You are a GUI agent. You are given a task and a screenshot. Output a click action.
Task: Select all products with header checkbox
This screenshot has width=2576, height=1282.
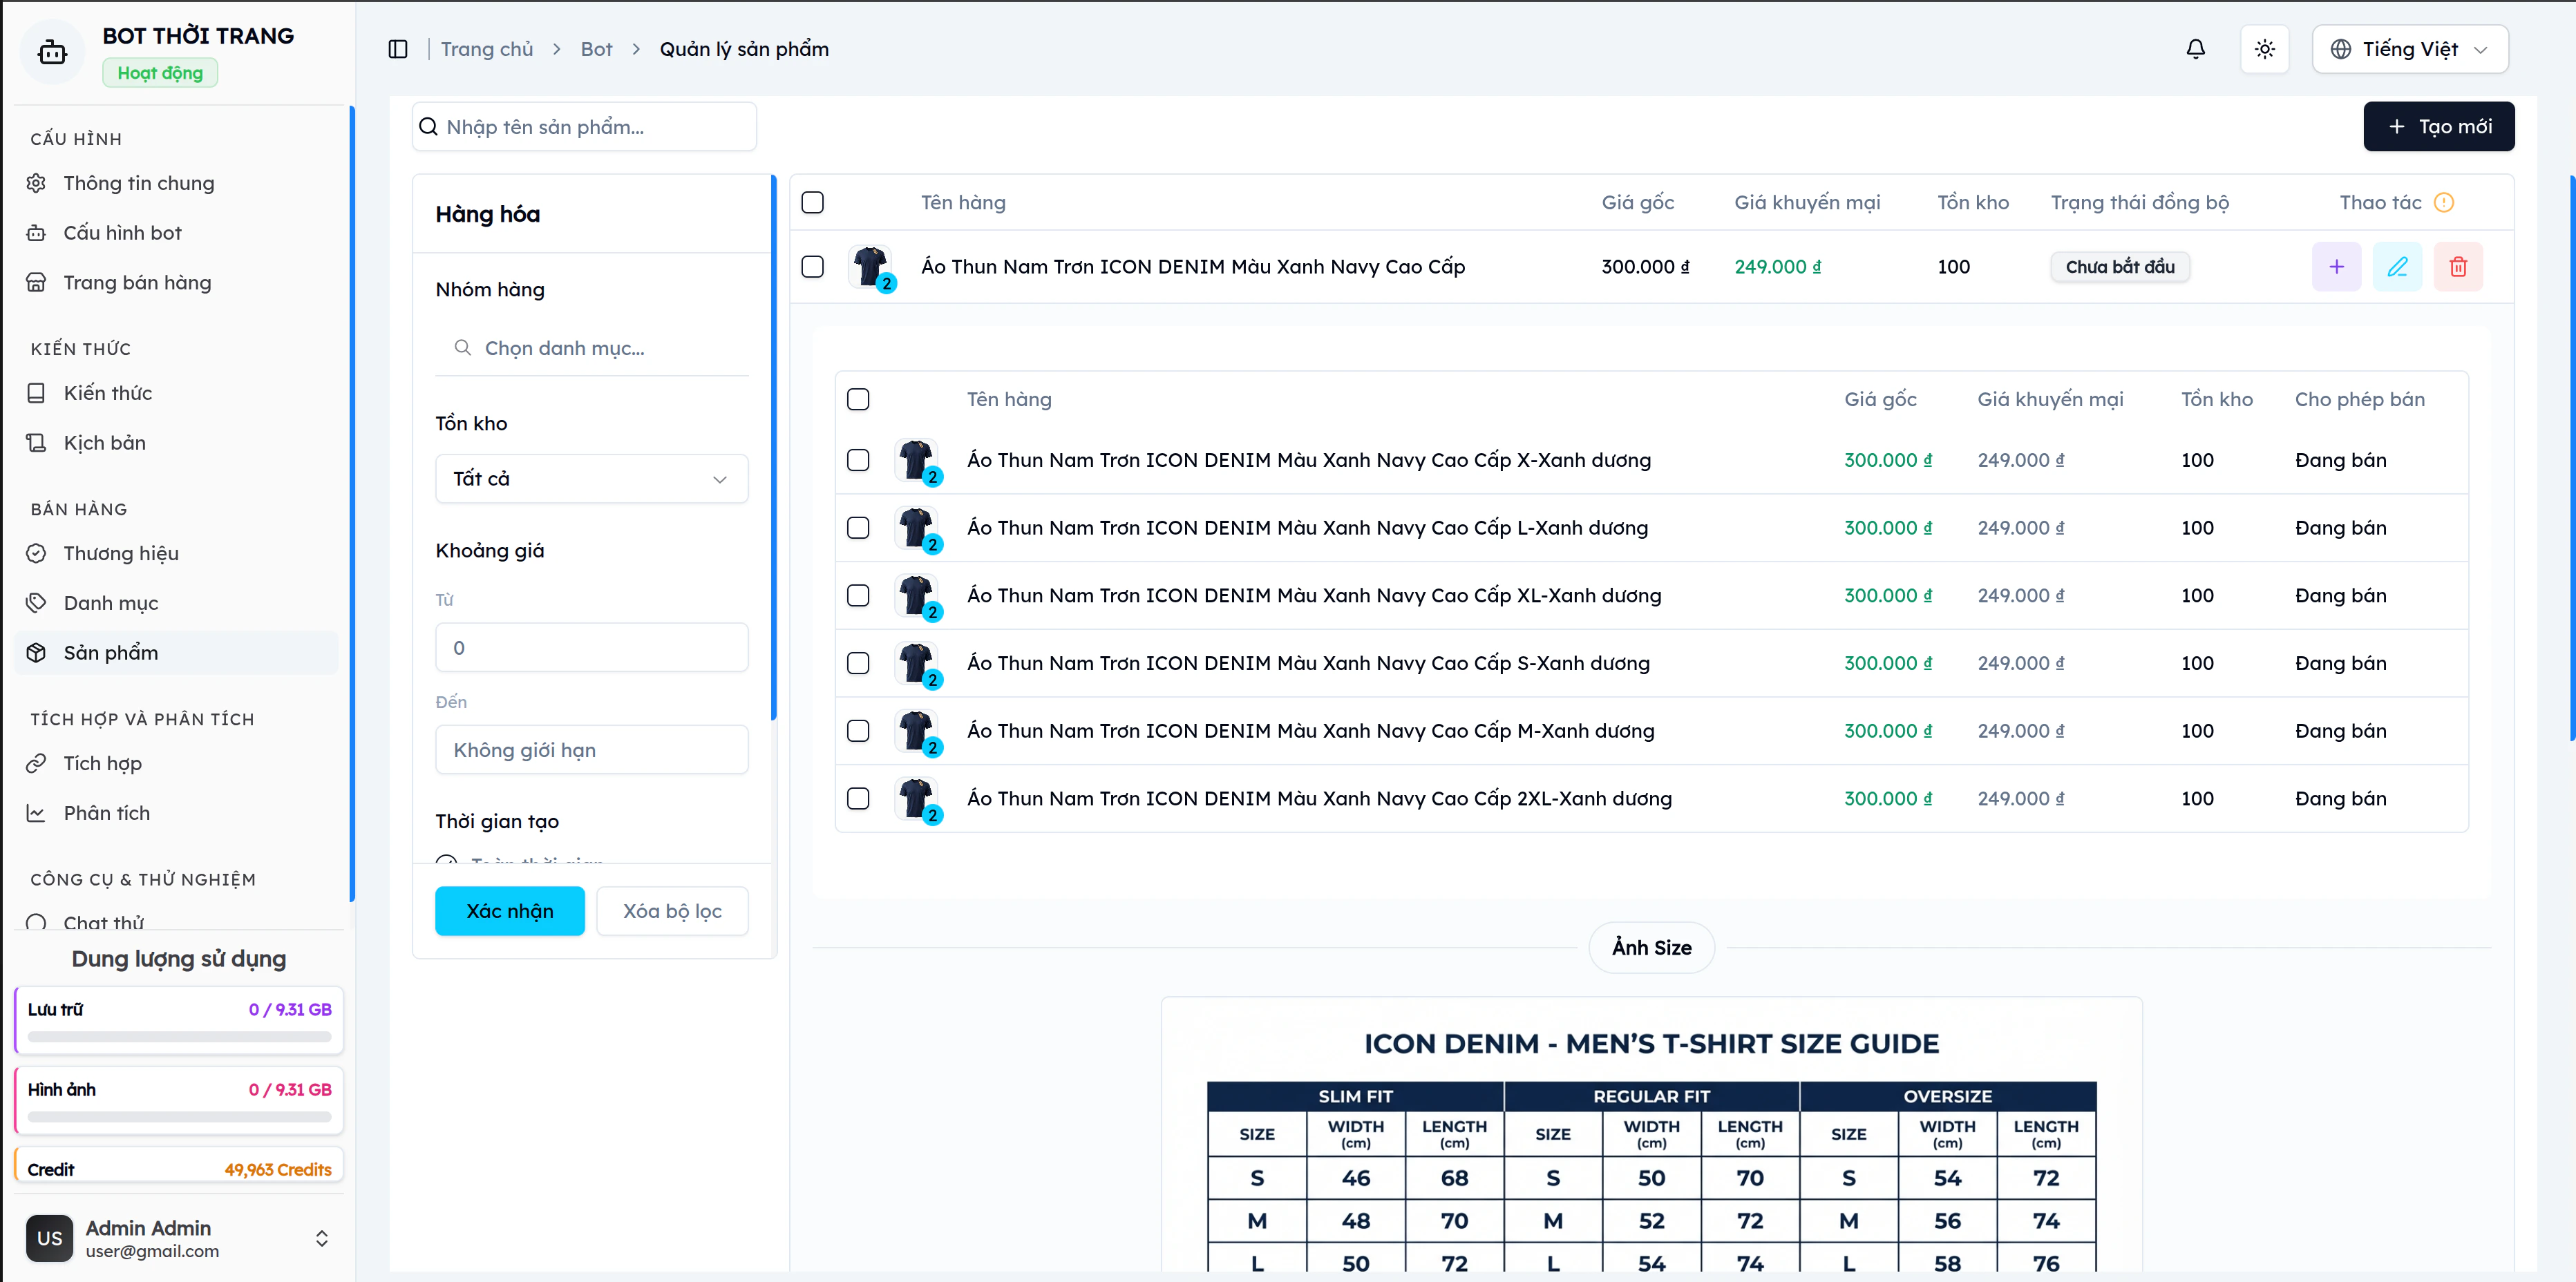812,203
